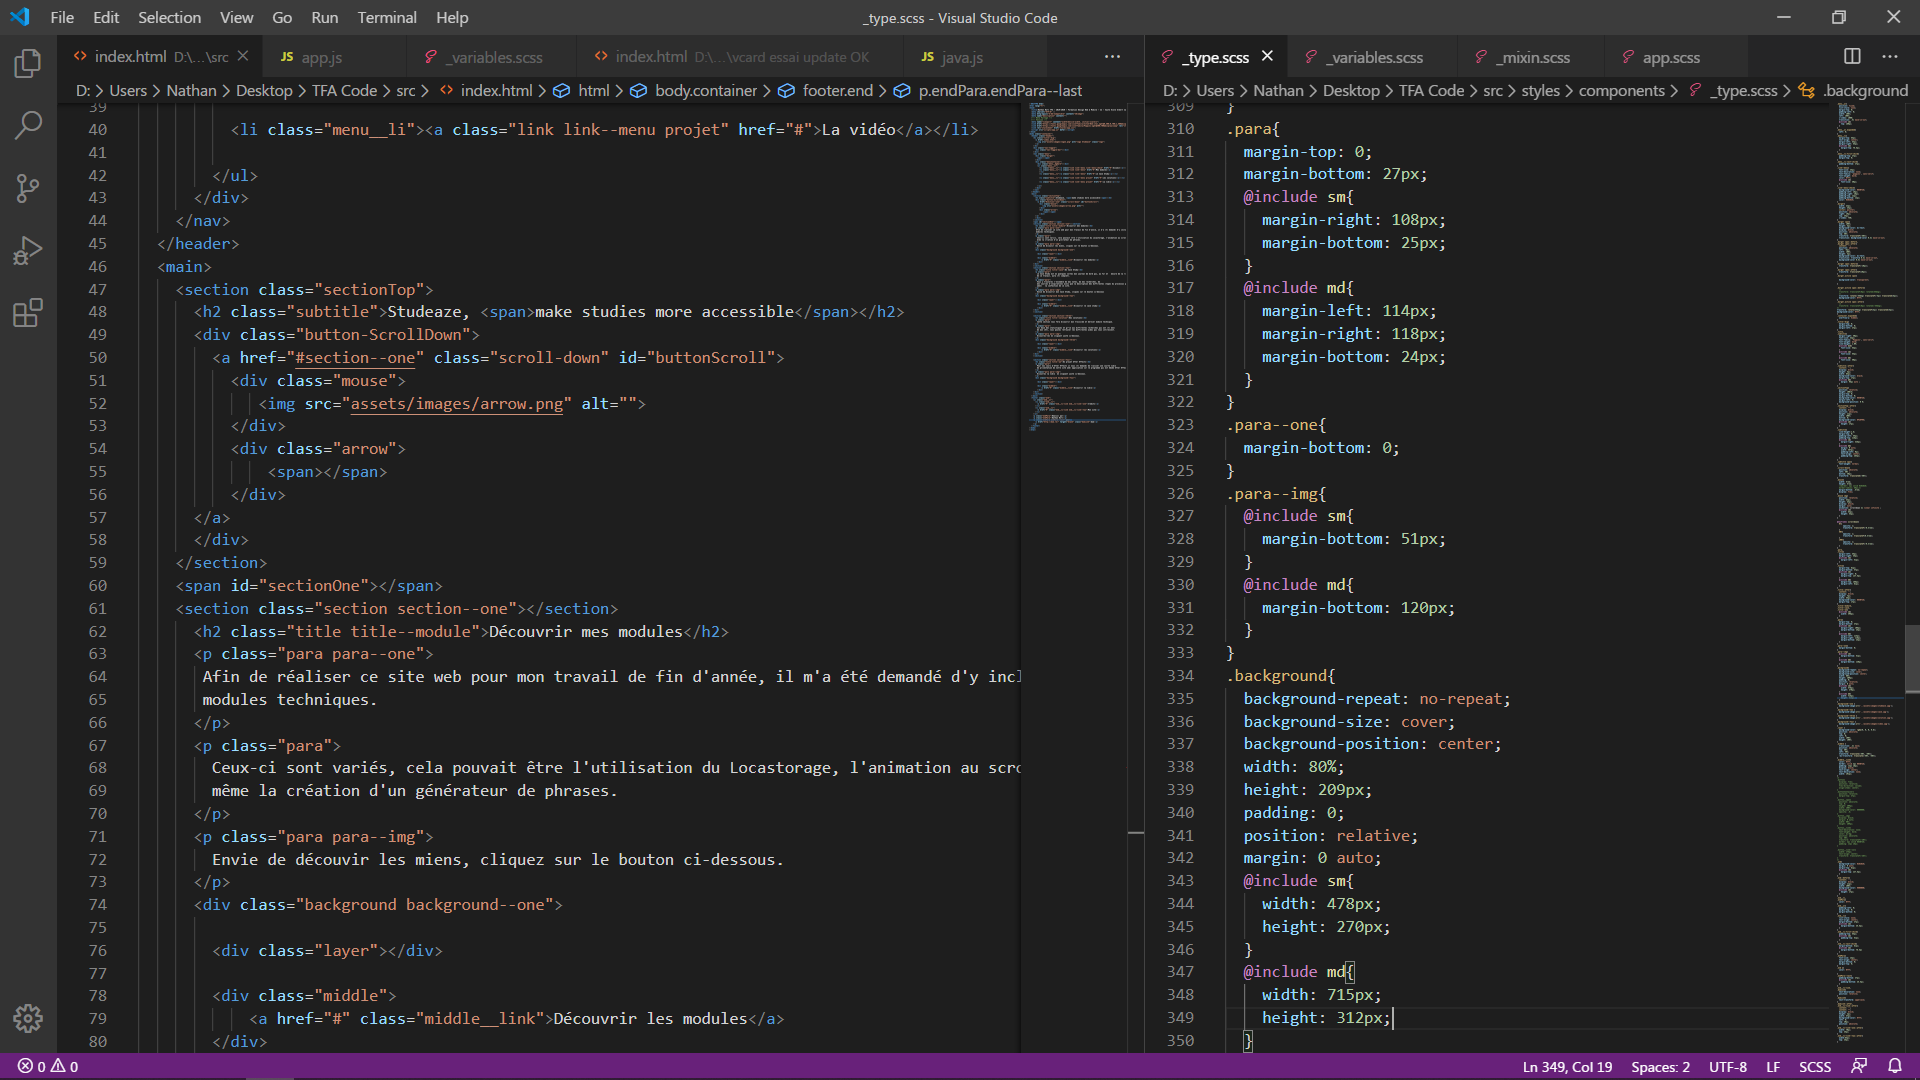The height and width of the screenshot is (1080, 1920).
Task: Click line number 334 in right editor
Action: coord(1180,675)
